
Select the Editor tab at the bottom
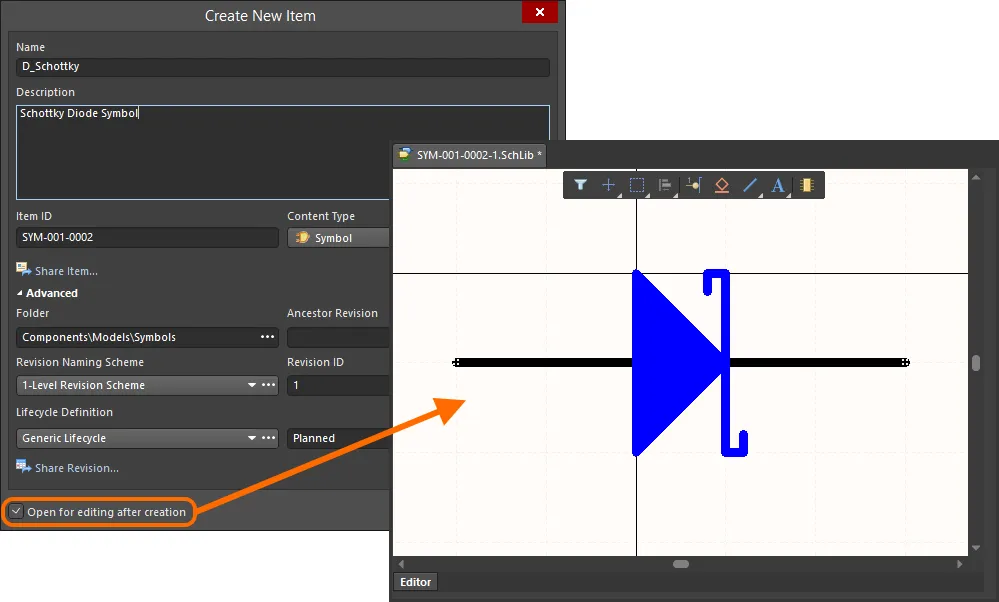point(415,582)
